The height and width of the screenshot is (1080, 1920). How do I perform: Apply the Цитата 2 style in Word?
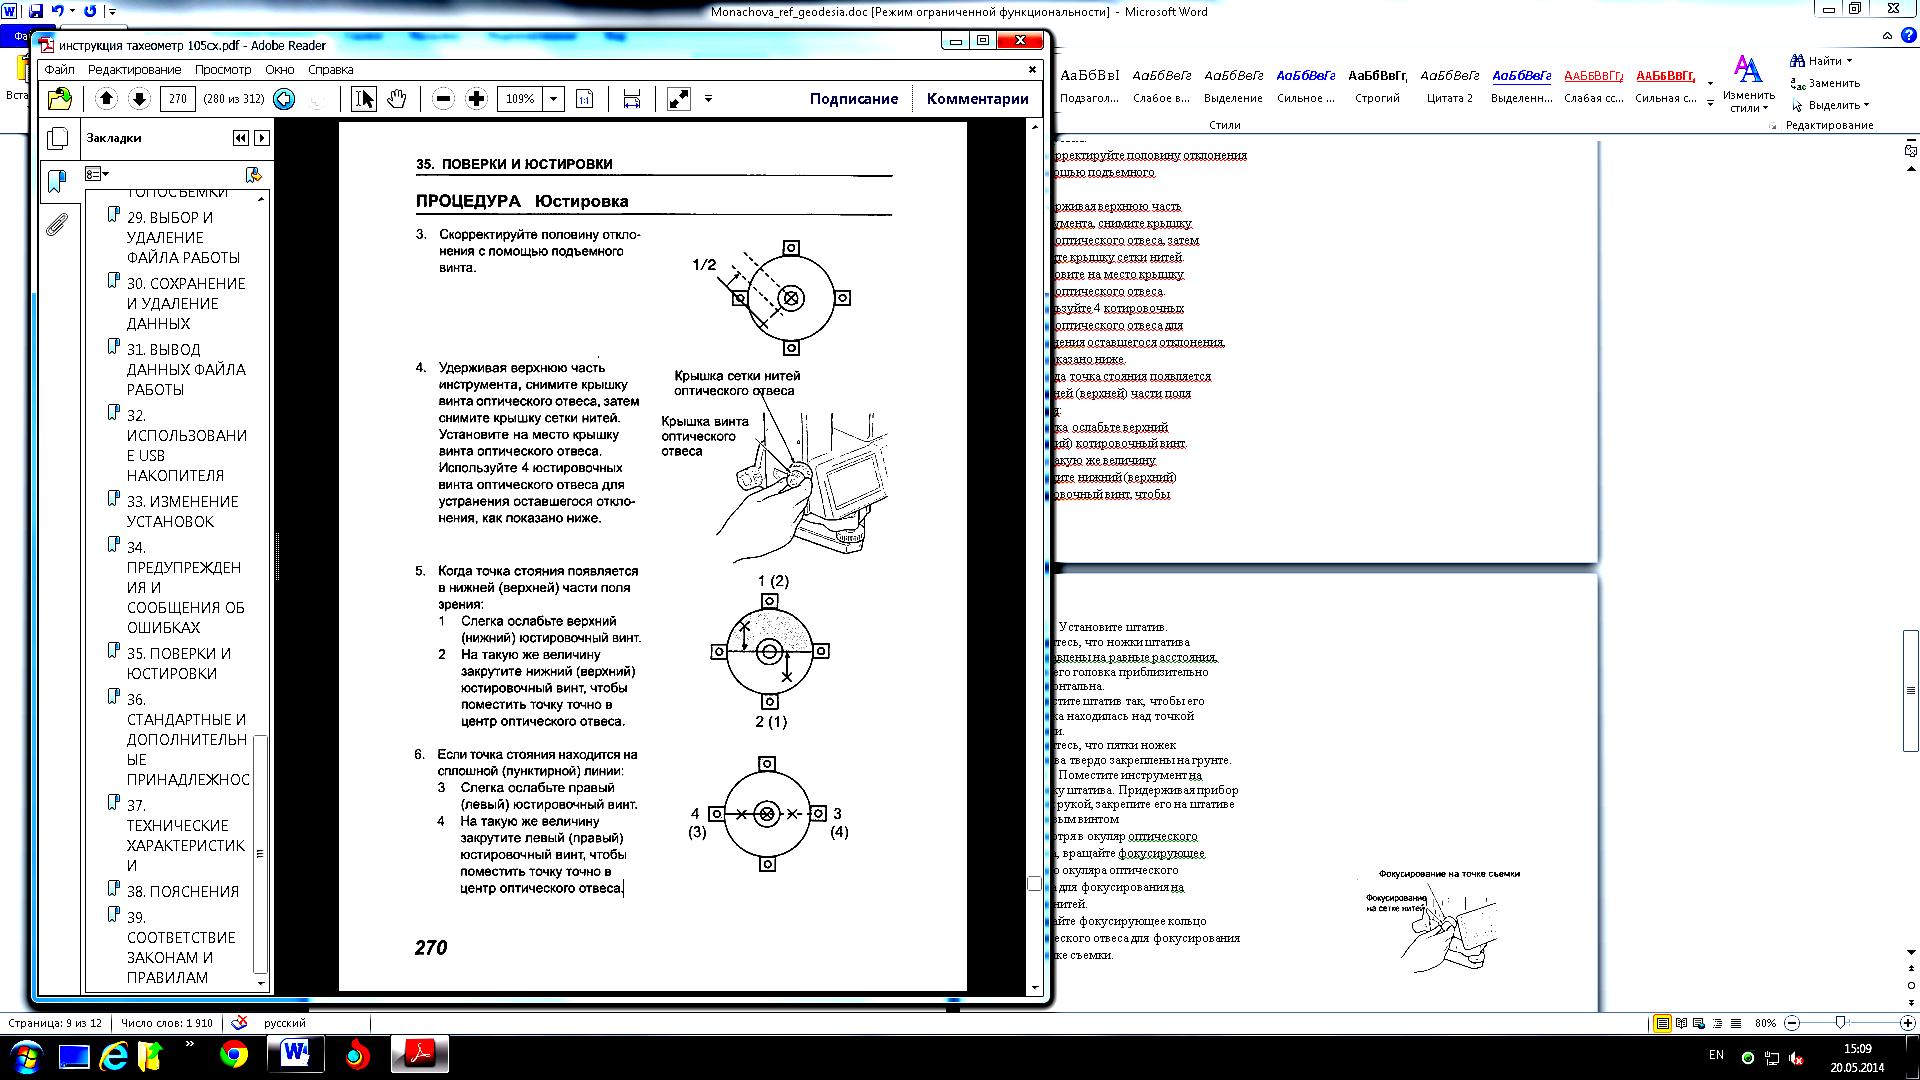point(1449,86)
